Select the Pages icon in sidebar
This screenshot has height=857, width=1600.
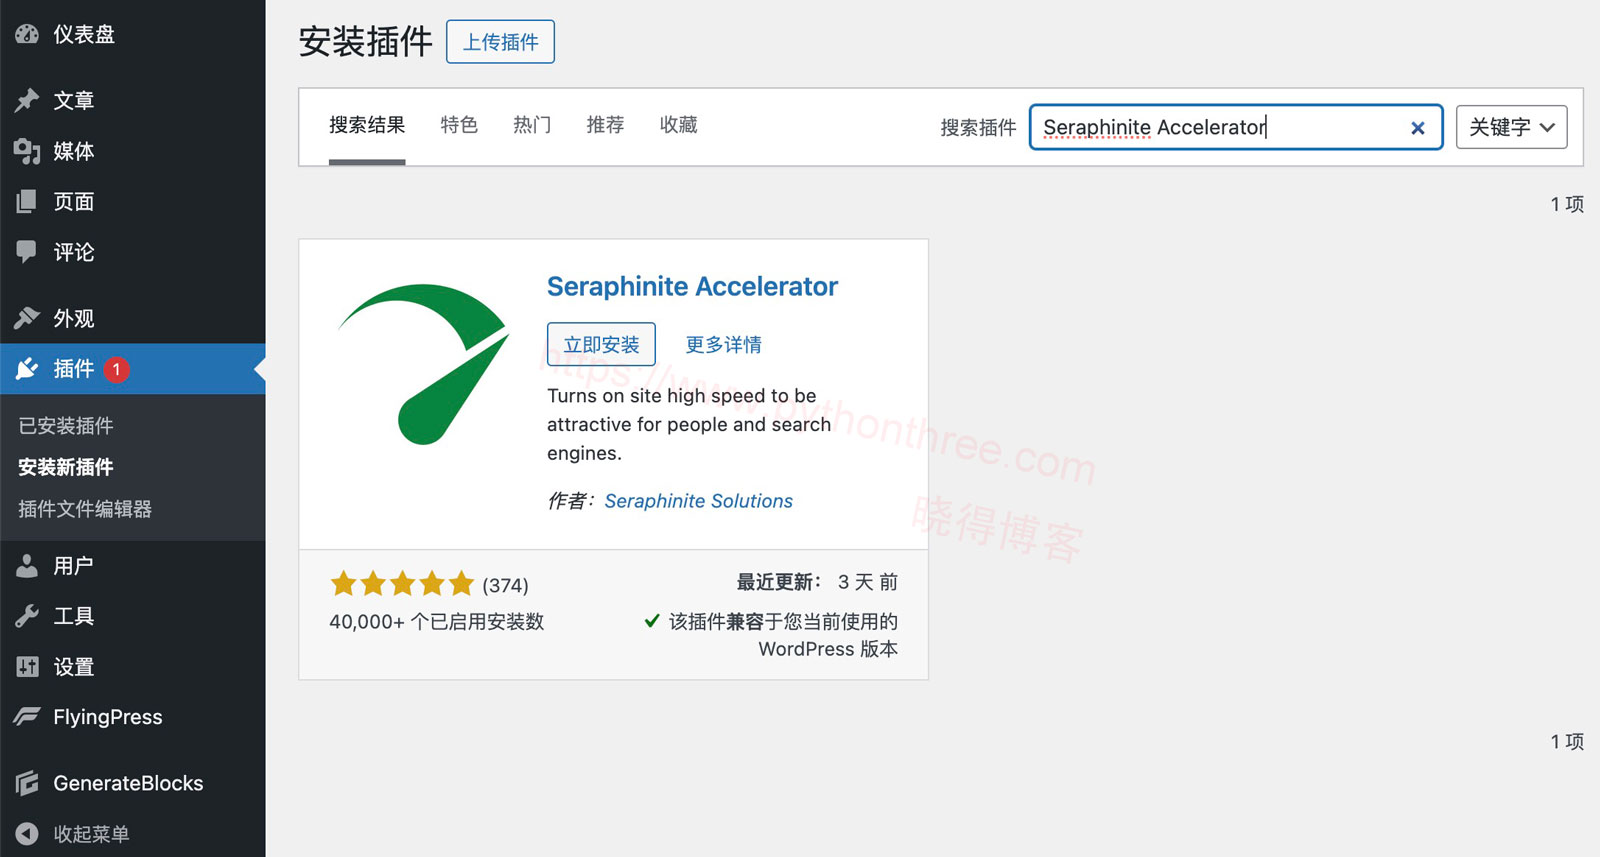pos(27,201)
